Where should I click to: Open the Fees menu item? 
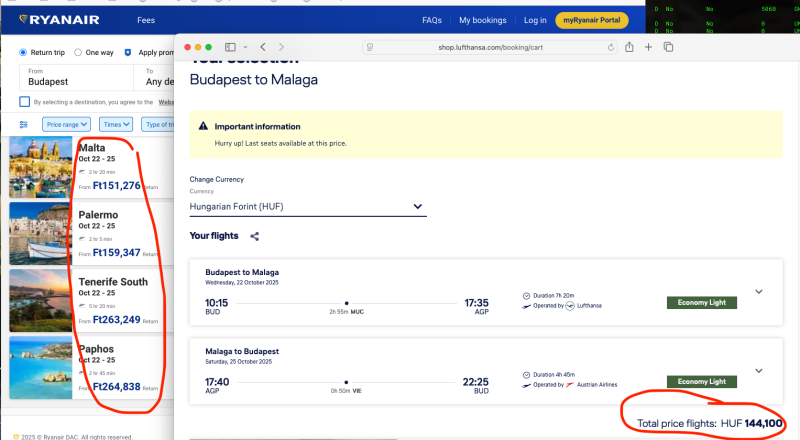click(146, 20)
